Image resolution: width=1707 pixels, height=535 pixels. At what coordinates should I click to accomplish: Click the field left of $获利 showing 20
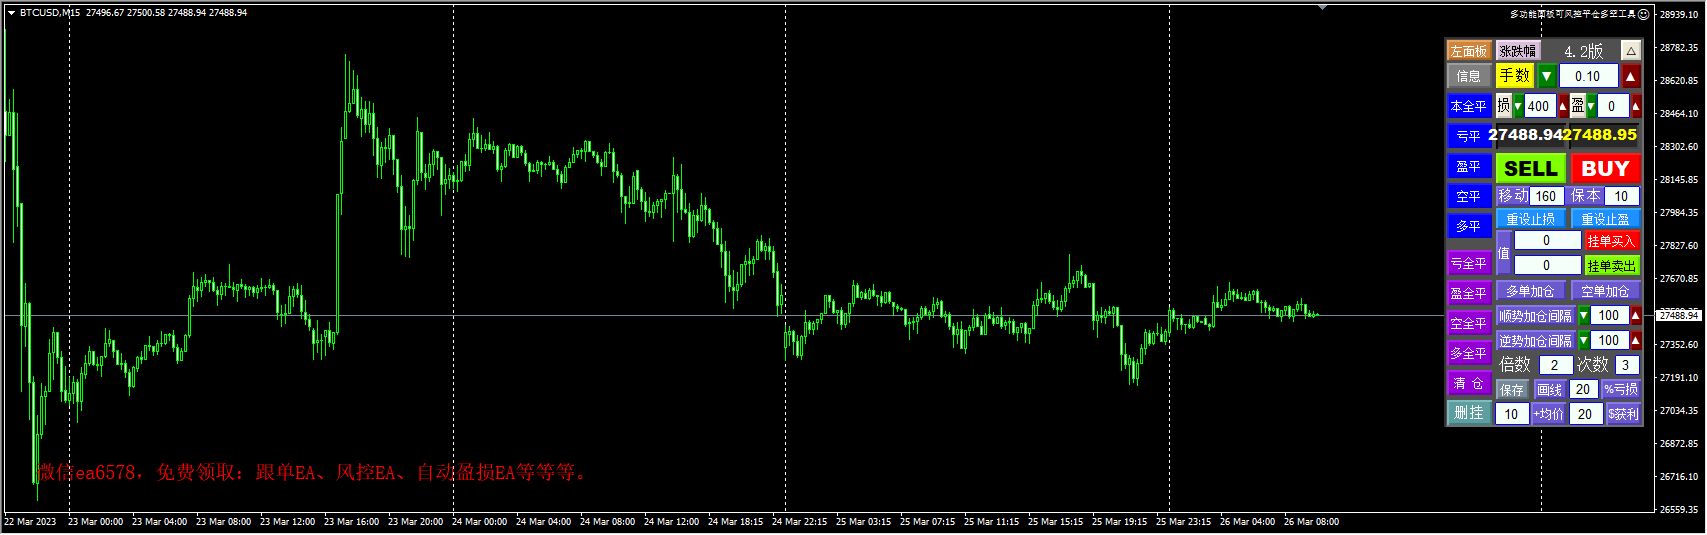1586,414
